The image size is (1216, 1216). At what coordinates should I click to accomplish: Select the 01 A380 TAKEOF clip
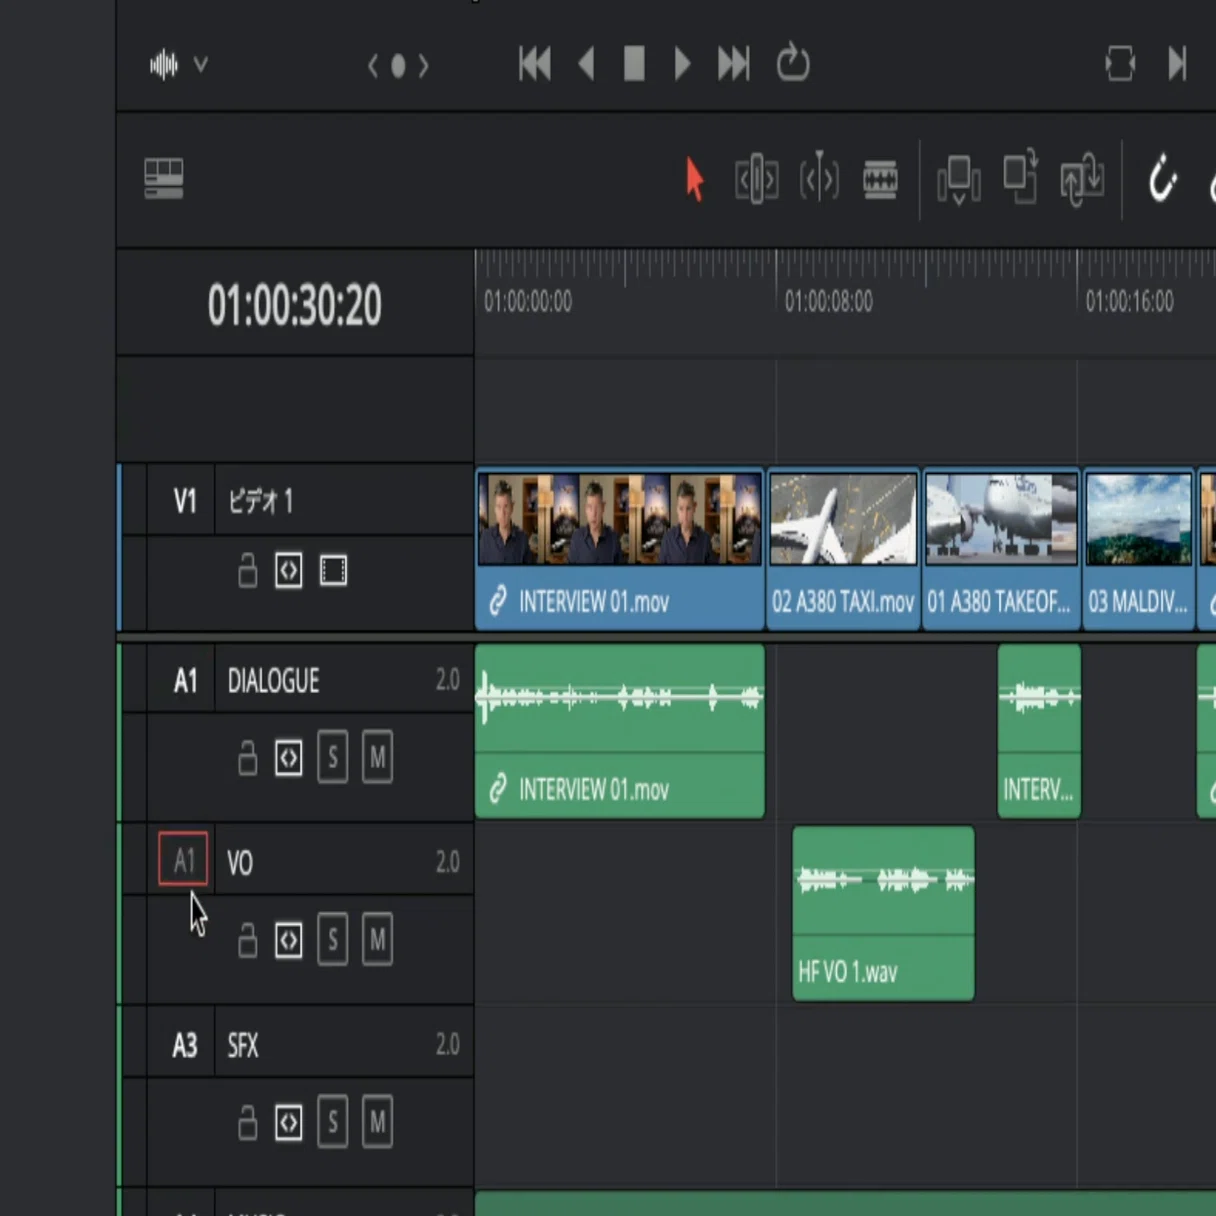tap(1001, 549)
